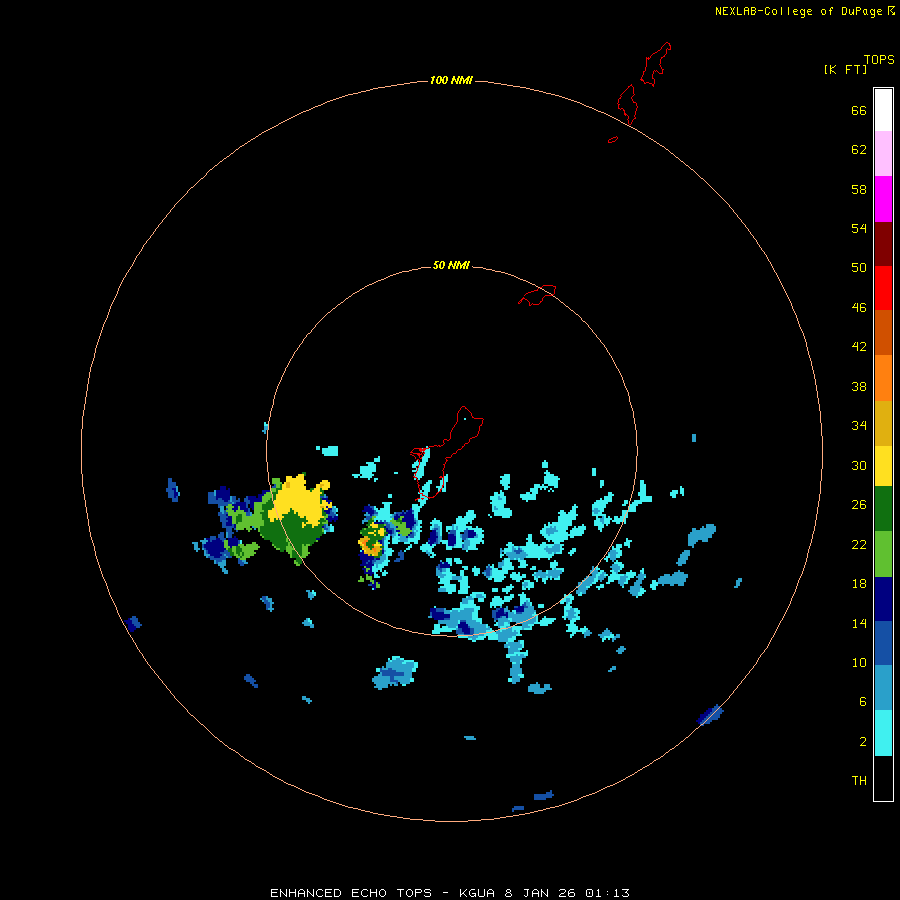
Task: Select the magenta legend swatch
Action: [x=883, y=199]
